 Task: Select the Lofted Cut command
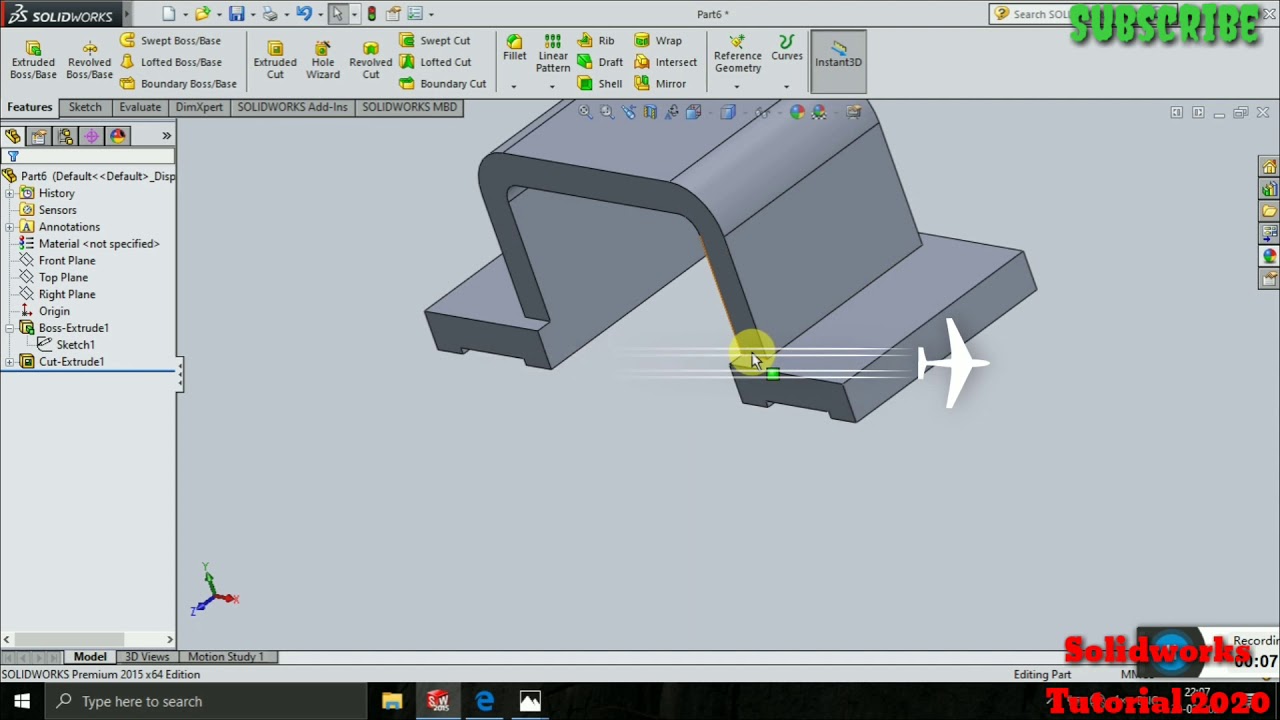435,62
